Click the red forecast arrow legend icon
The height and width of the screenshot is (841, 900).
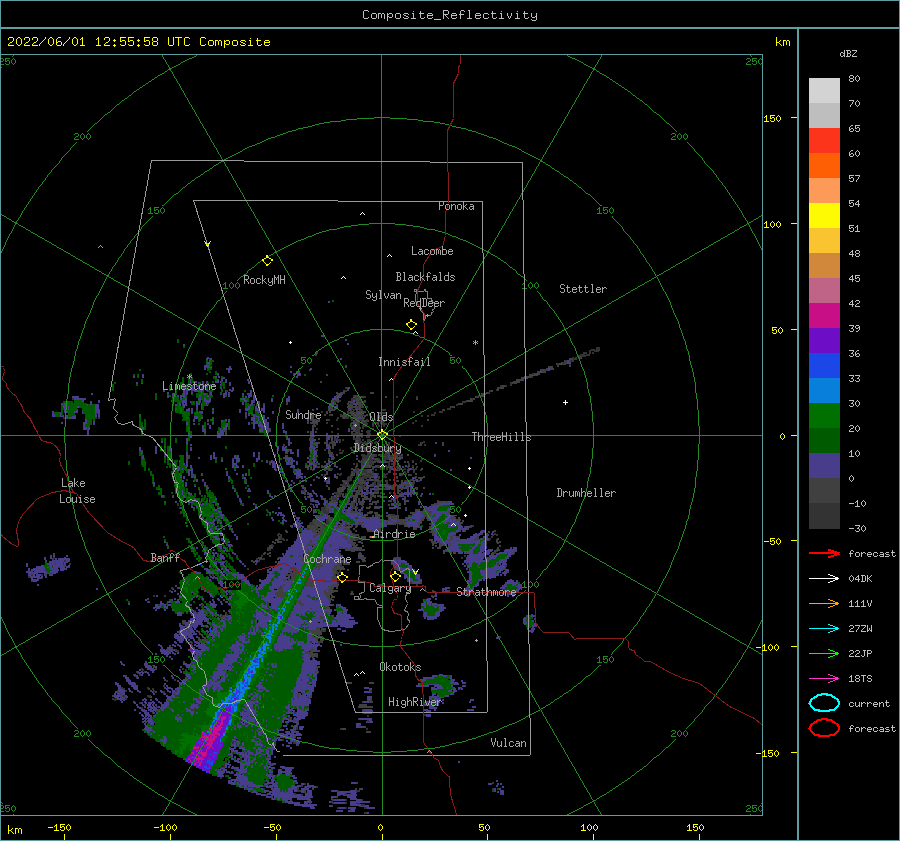click(x=824, y=553)
